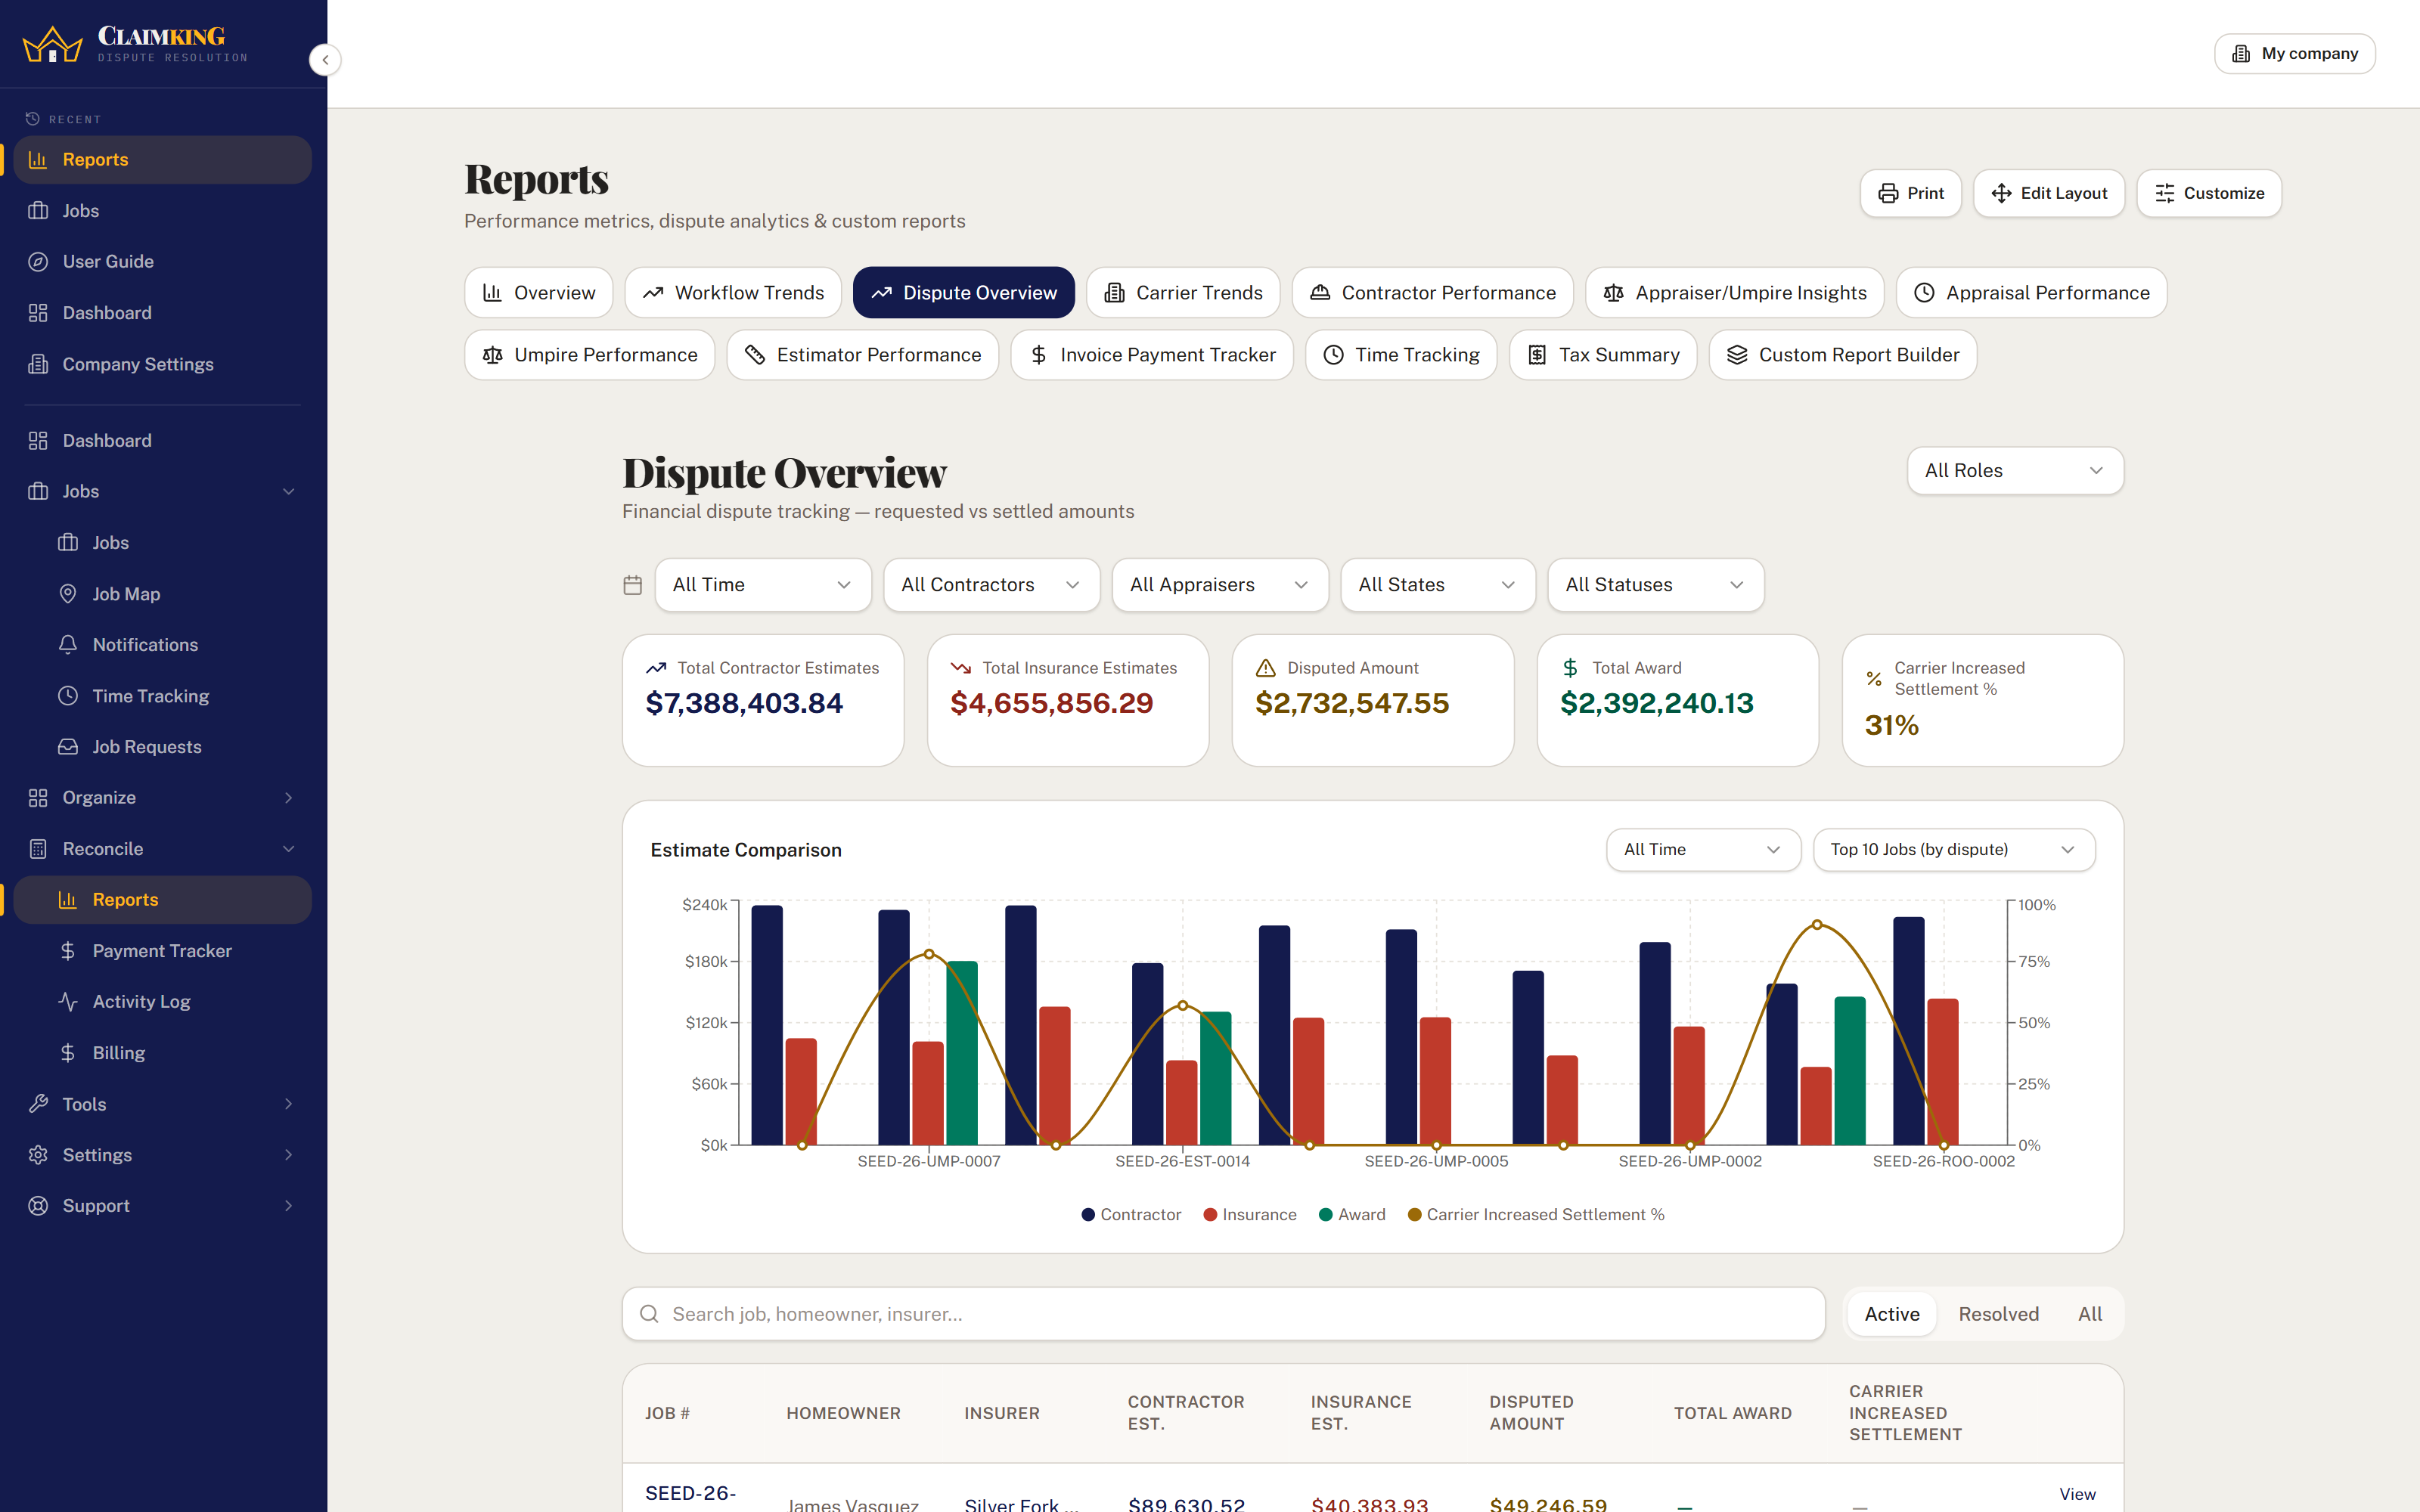2420x1512 pixels.
Task: Open the Invoice Payment Tracker tab
Action: click(x=1152, y=355)
